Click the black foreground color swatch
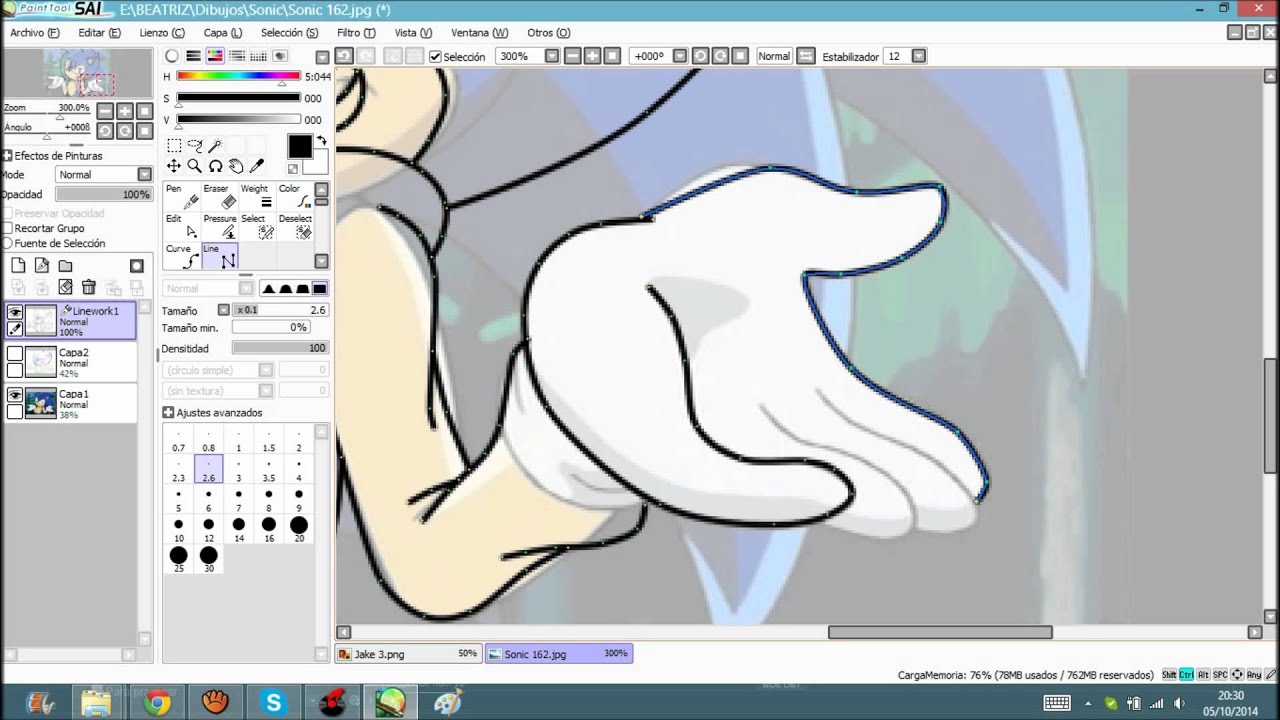 [x=300, y=146]
